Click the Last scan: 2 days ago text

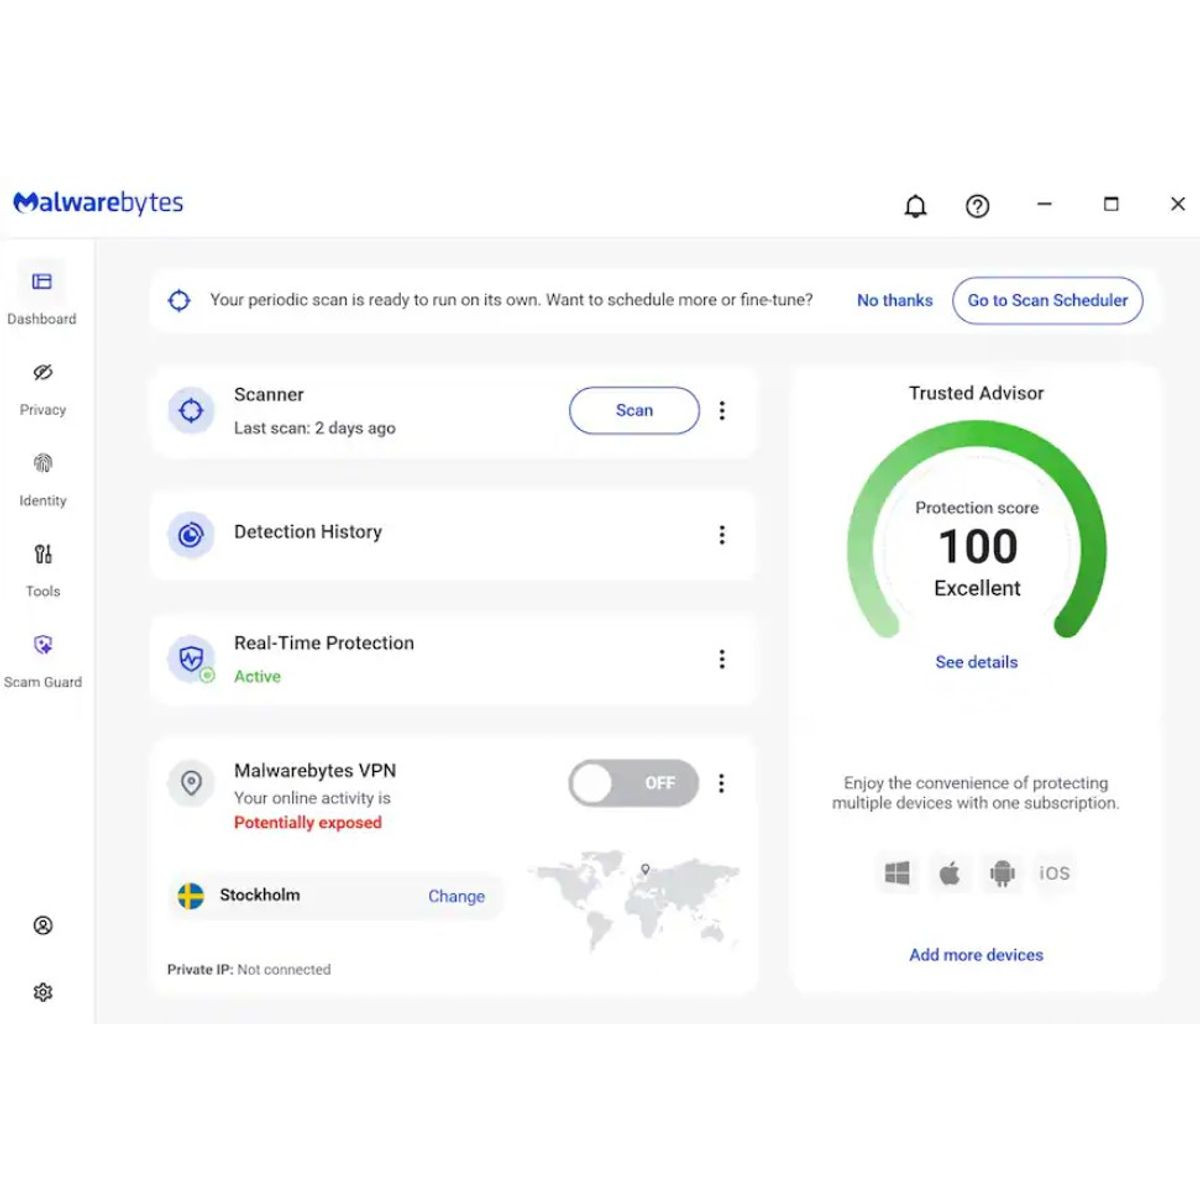point(315,428)
